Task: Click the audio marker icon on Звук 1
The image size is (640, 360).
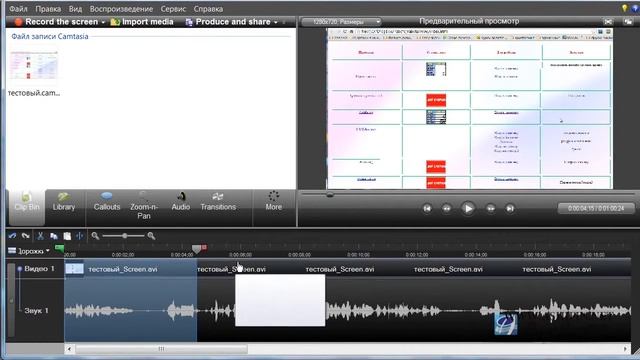Action: pos(506,324)
